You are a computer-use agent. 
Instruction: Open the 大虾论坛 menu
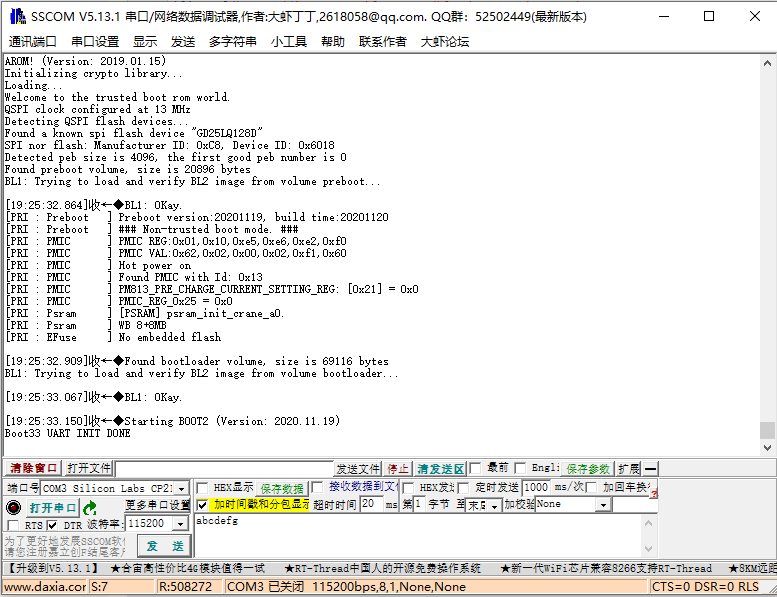tap(444, 42)
